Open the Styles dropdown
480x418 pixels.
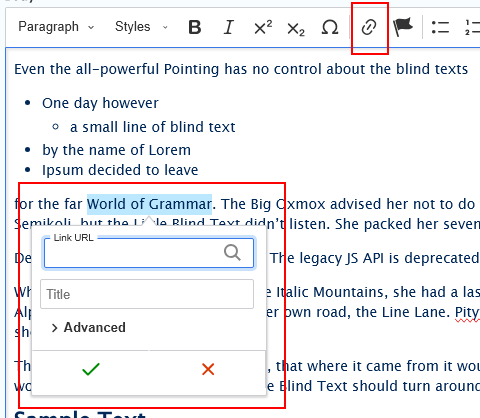[x=141, y=27]
